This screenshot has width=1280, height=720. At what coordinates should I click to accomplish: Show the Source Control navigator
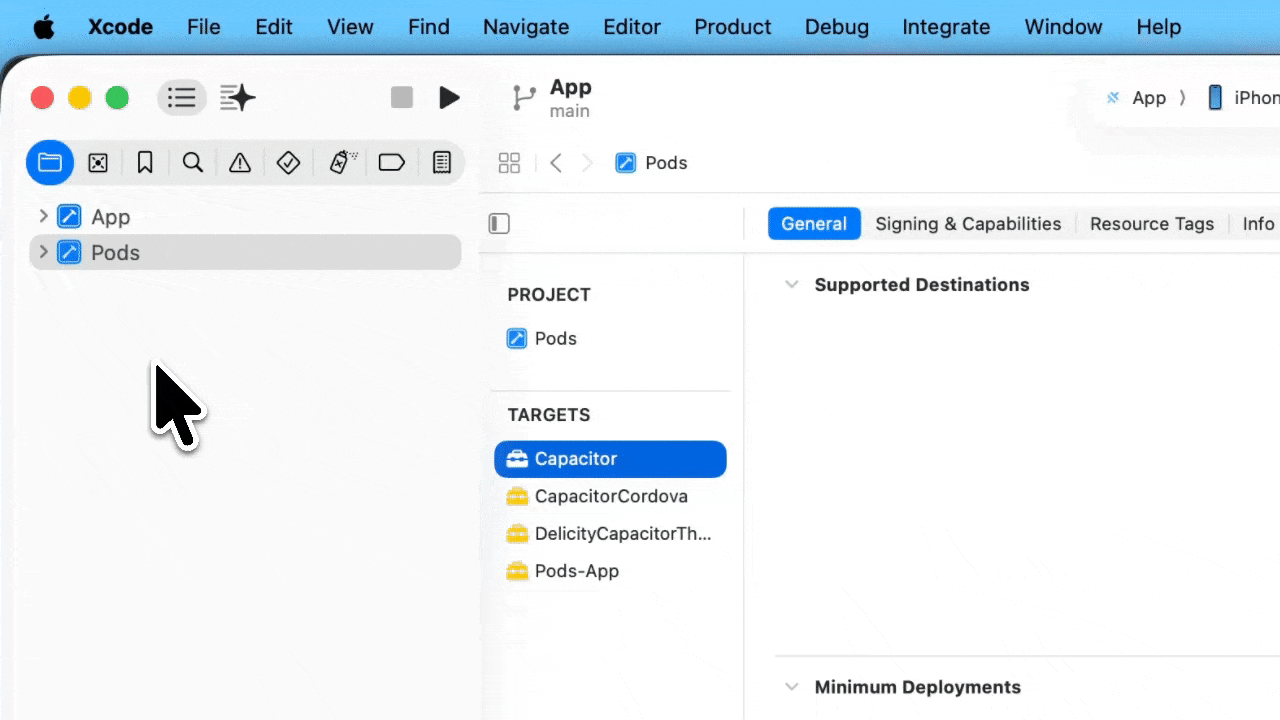coord(98,162)
